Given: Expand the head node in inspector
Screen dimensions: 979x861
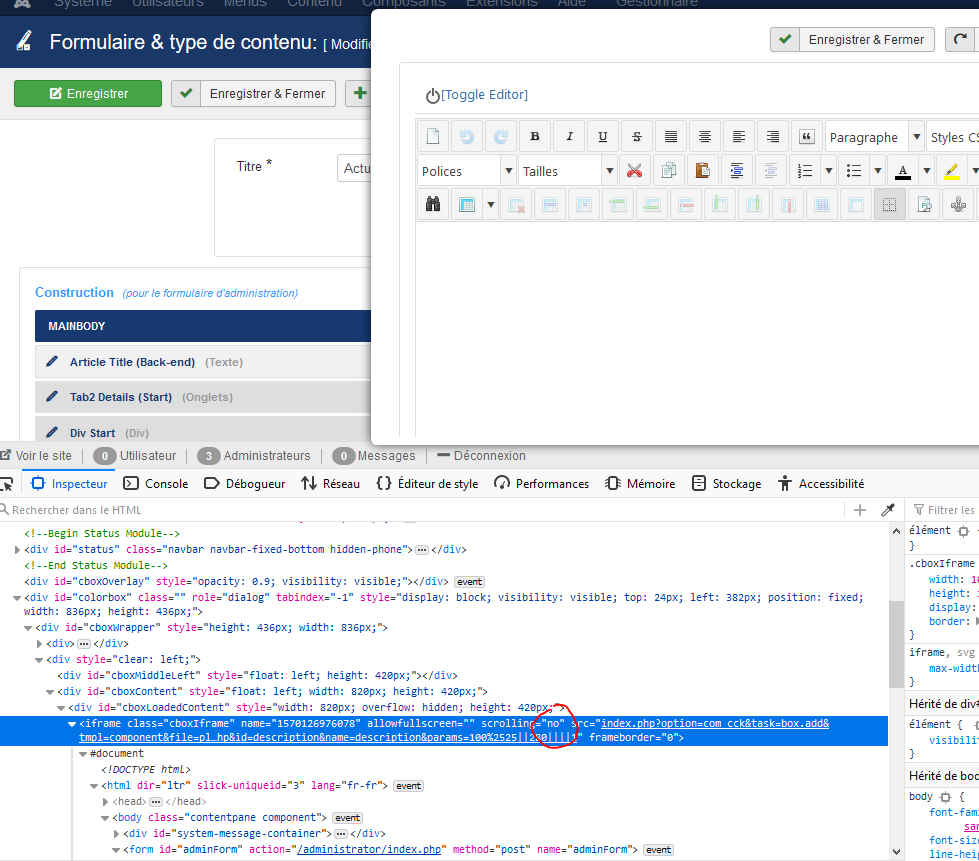Looking at the screenshot, I should (105, 802).
